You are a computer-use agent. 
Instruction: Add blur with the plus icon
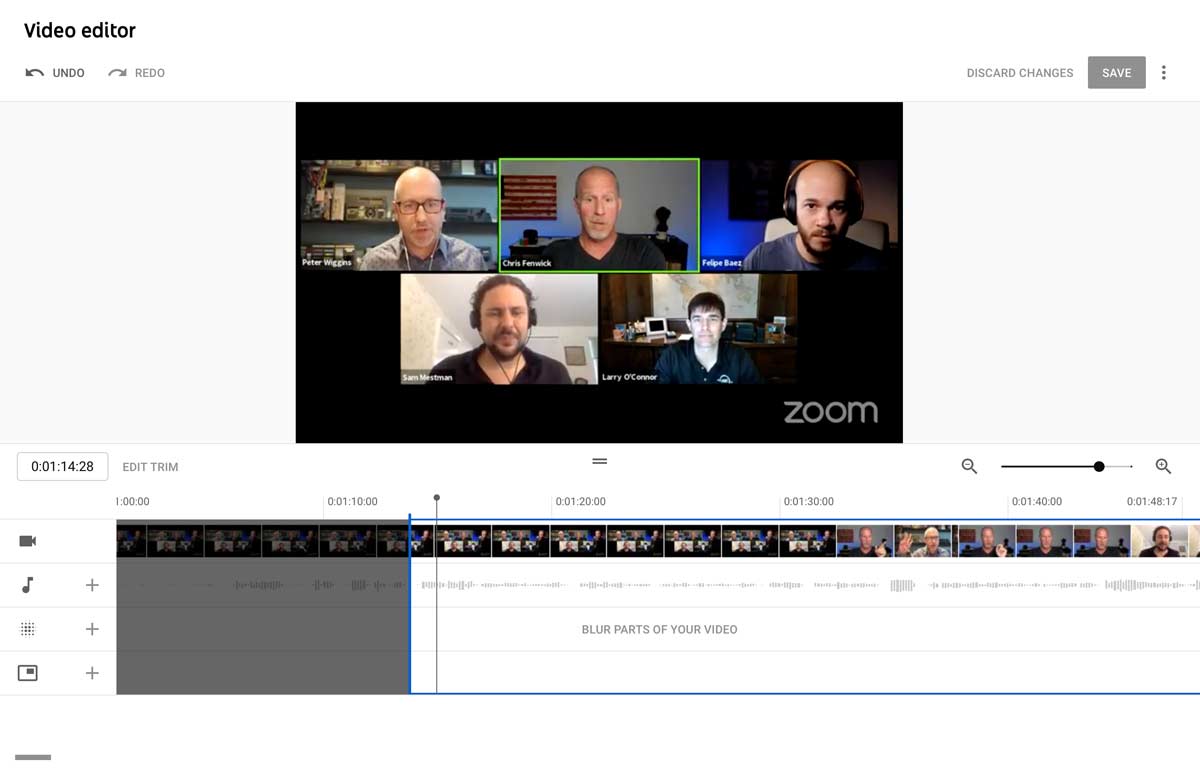[x=92, y=629]
